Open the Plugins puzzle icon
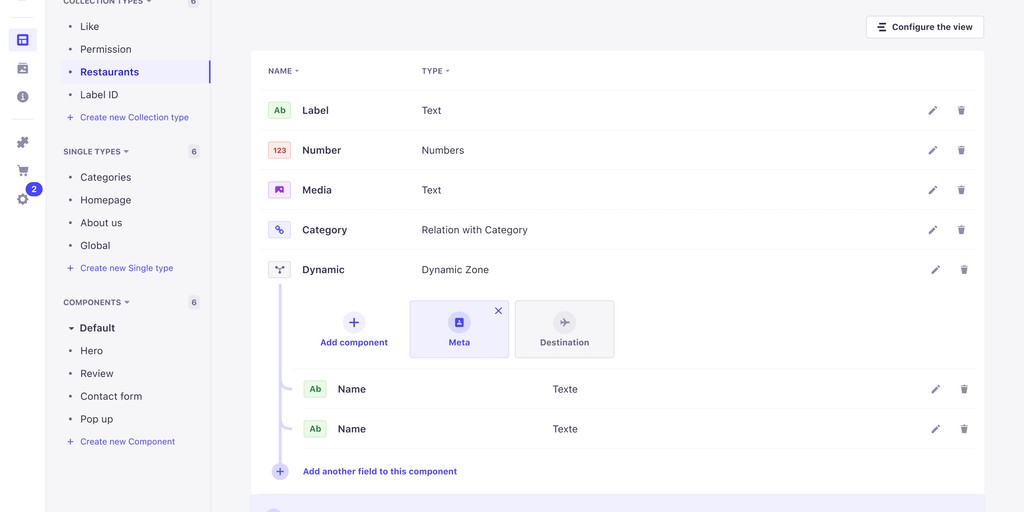The width and height of the screenshot is (1024, 512). point(22,143)
